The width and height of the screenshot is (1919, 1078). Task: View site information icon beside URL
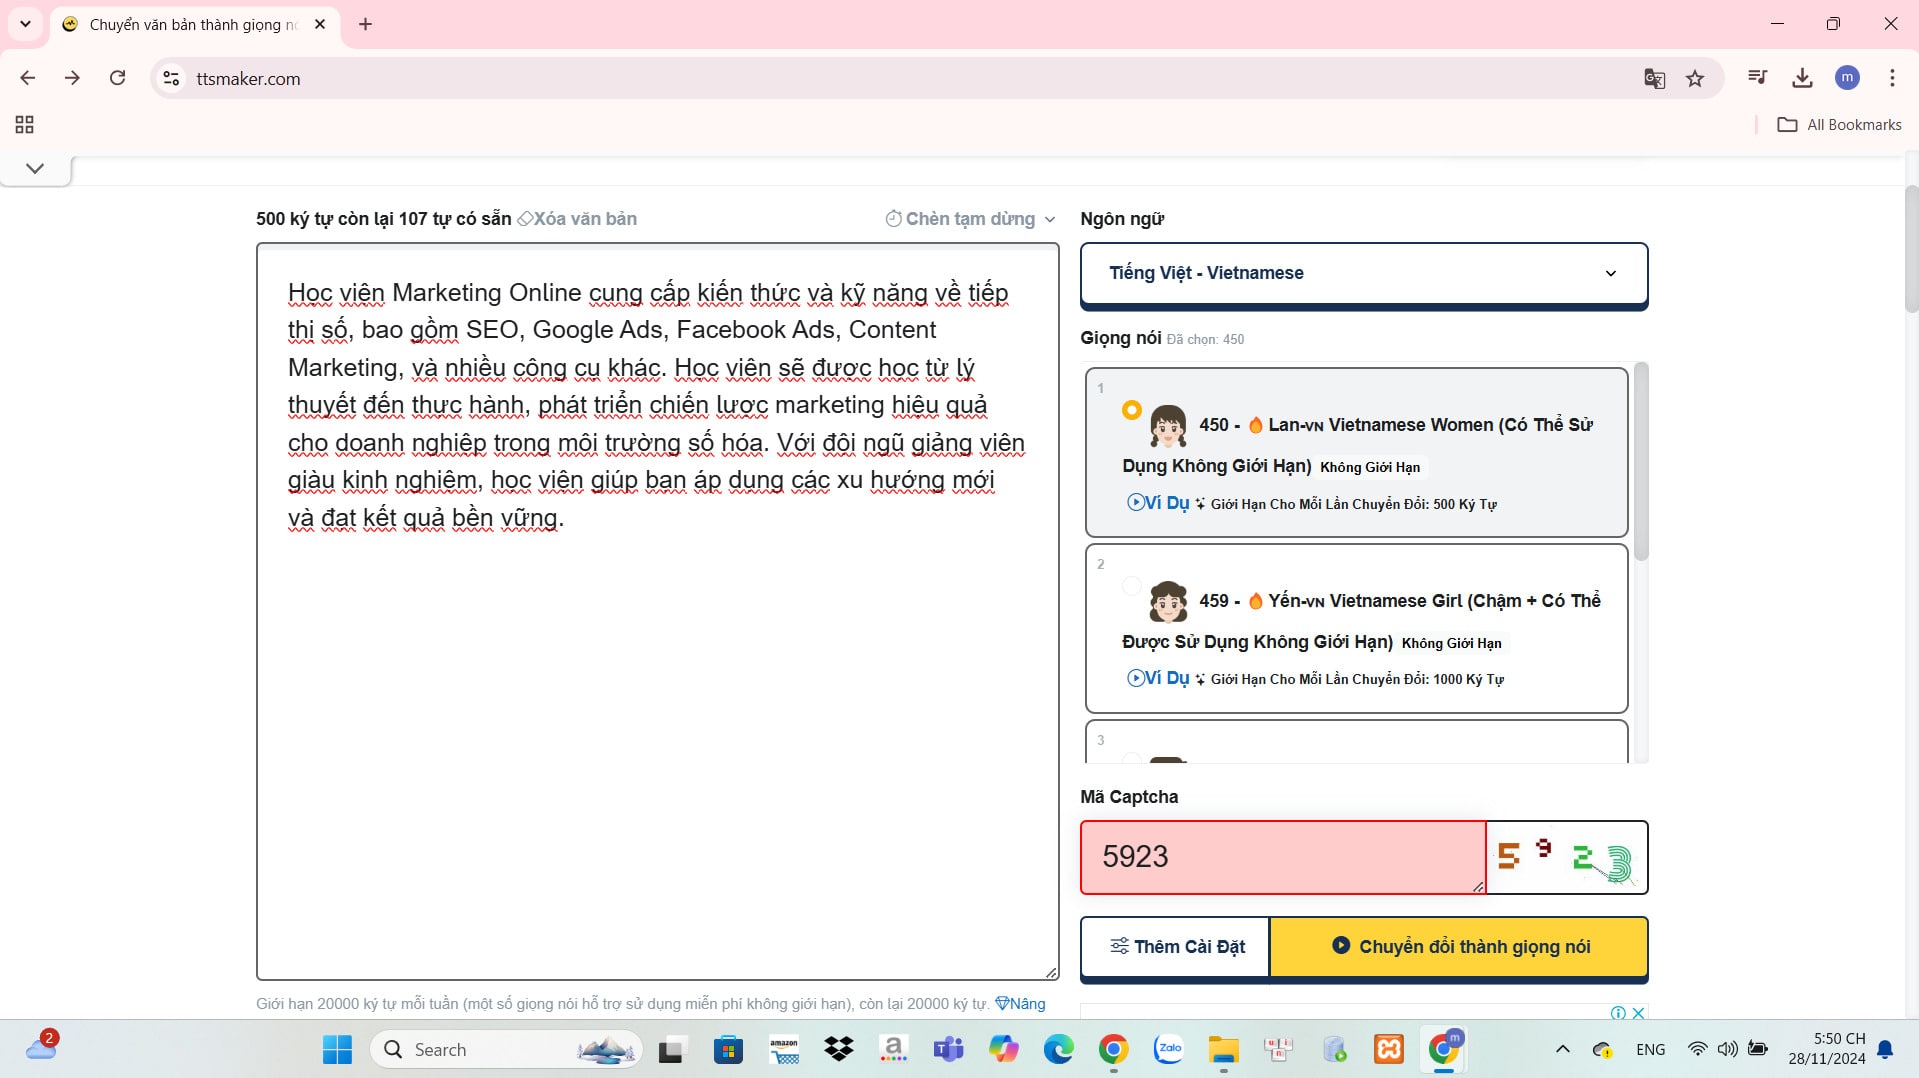172,78
